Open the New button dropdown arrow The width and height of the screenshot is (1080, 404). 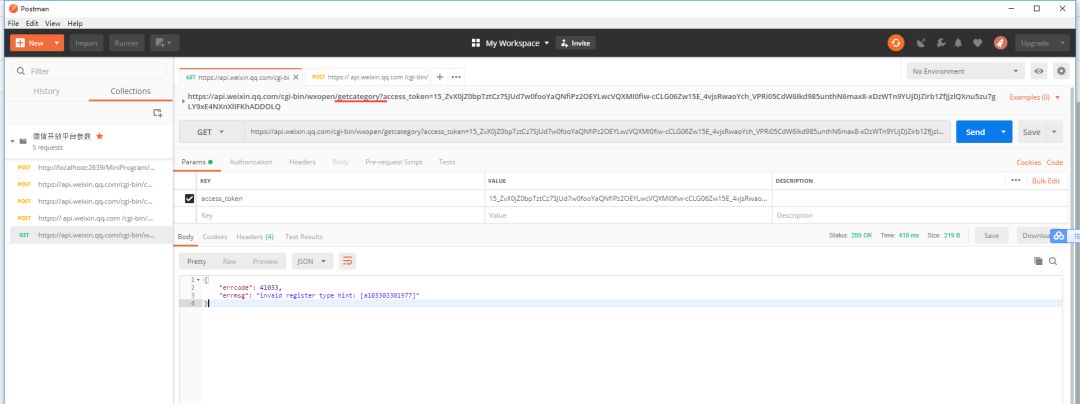click(x=56, y=43)
